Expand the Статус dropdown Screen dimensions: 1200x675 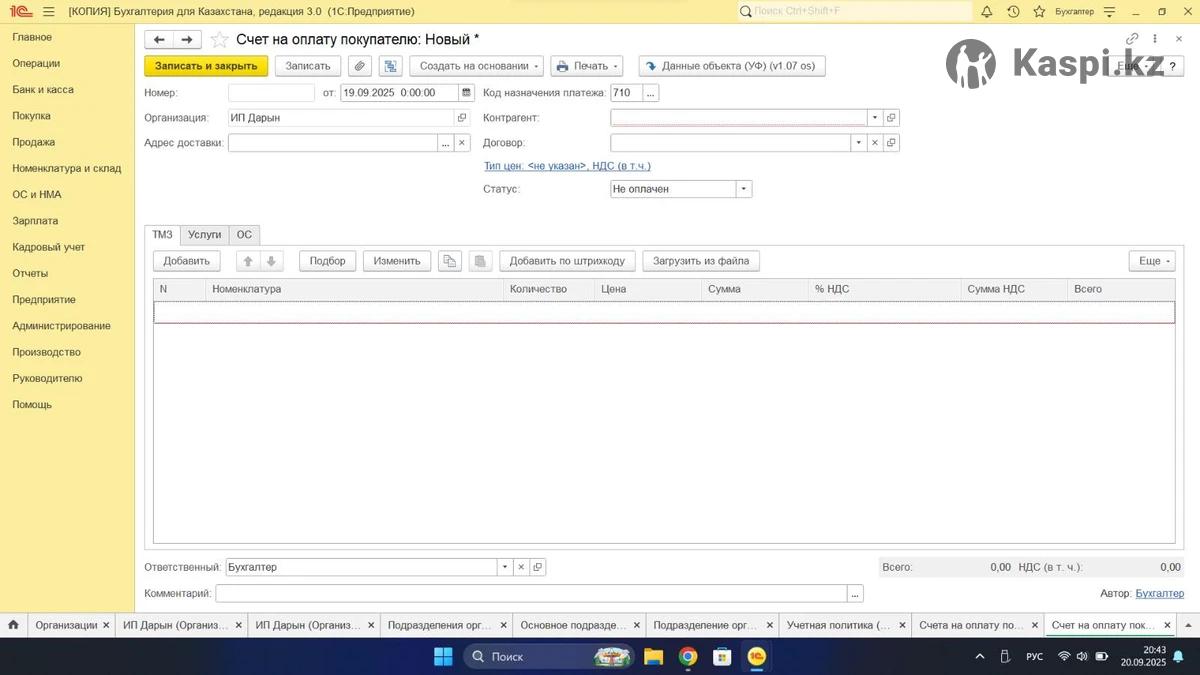click(743, 189)
